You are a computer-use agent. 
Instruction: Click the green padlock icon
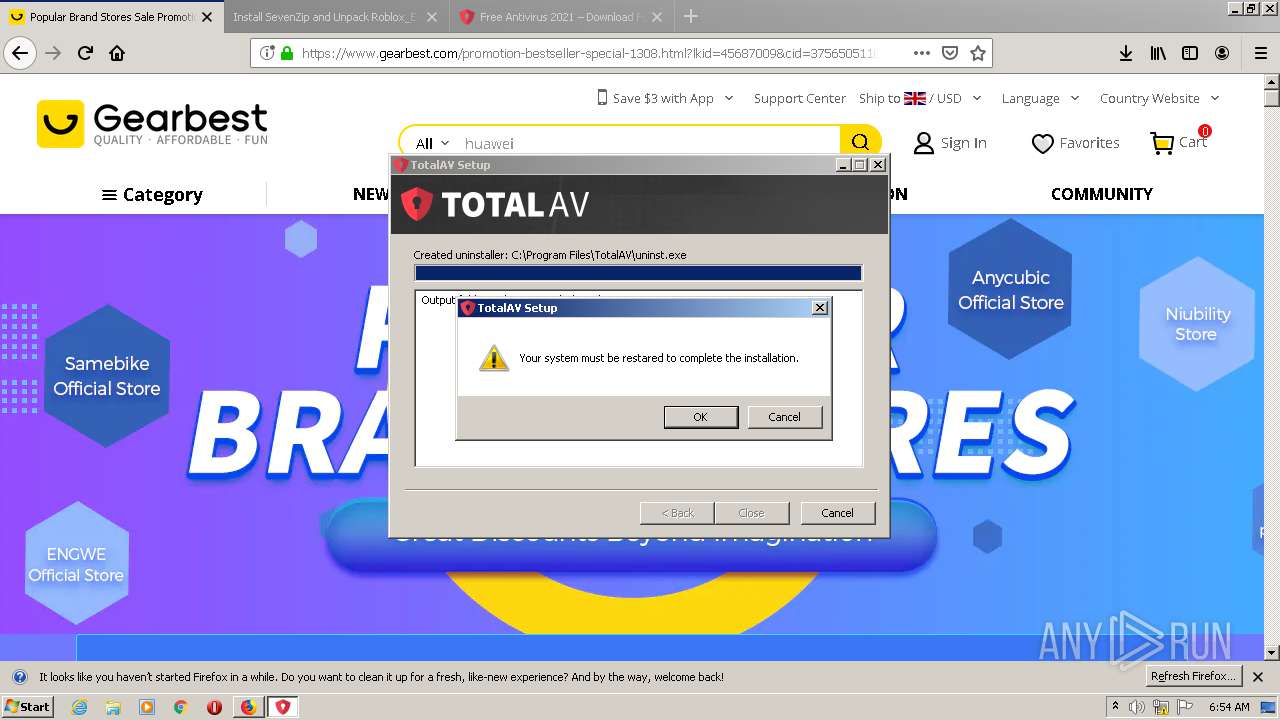(287, 53)
